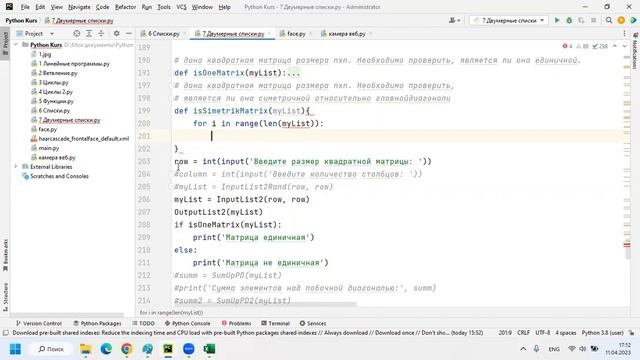
Task: Open File Explorer from the taskbar
Action: click(x=86, y=349)
